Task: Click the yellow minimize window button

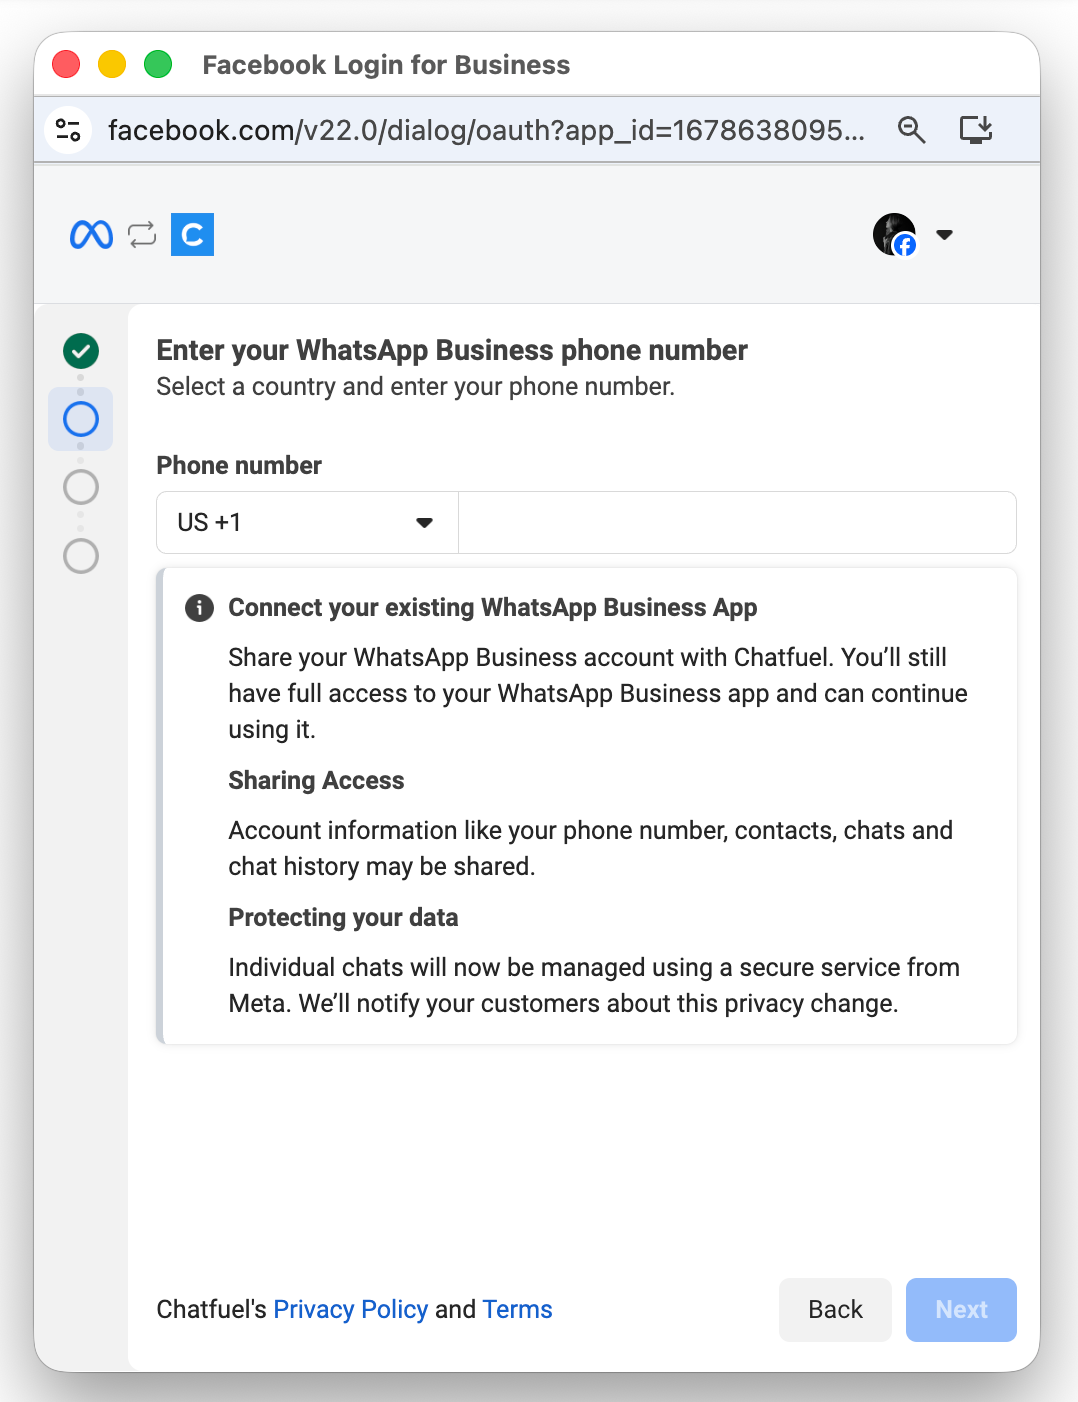Action: (x=112, y=64)
